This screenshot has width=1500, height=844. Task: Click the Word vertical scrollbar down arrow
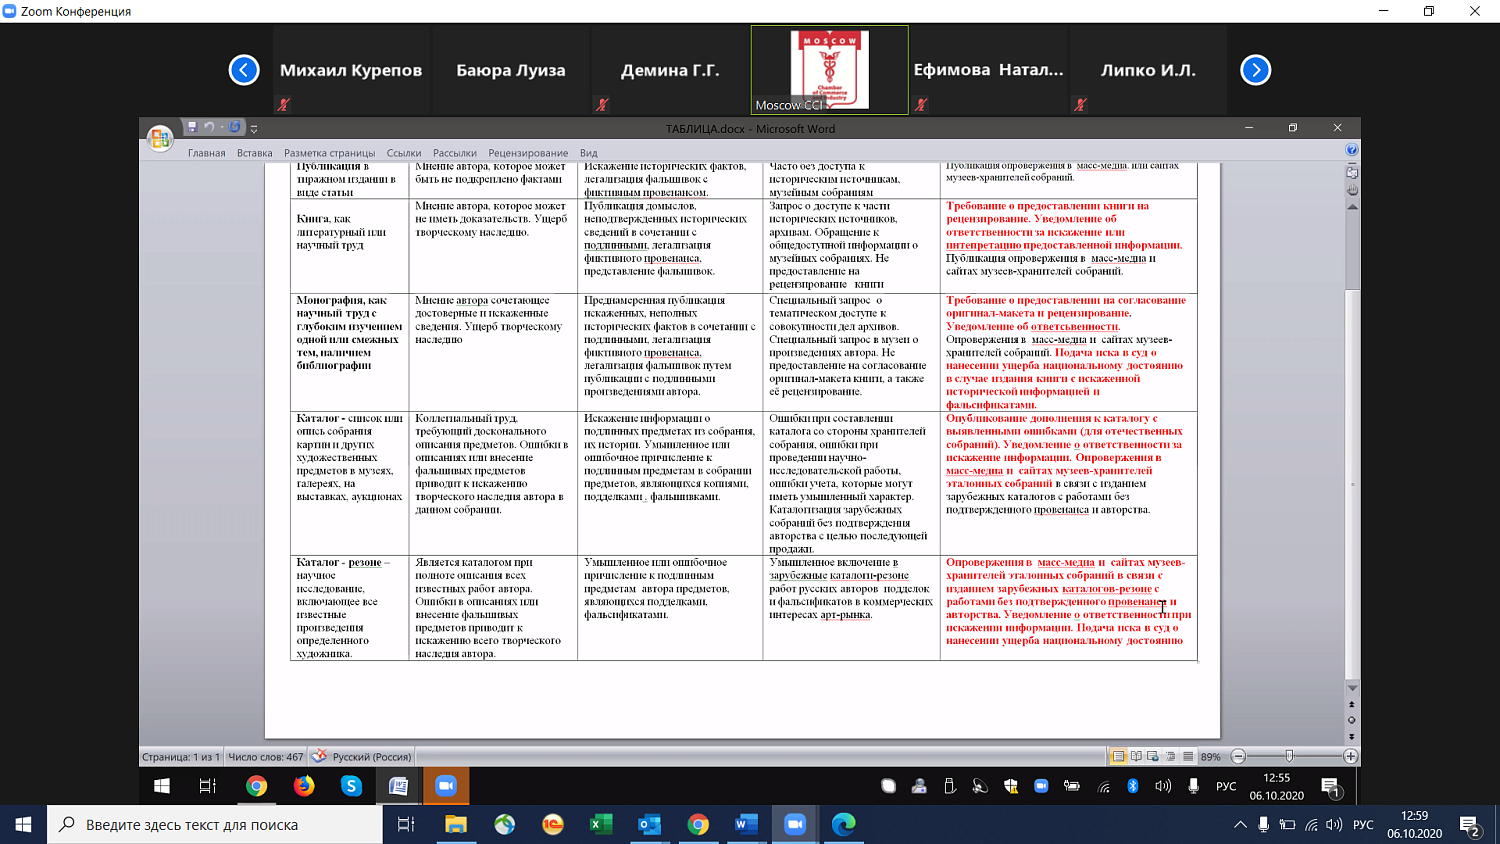pos(1352,688)
